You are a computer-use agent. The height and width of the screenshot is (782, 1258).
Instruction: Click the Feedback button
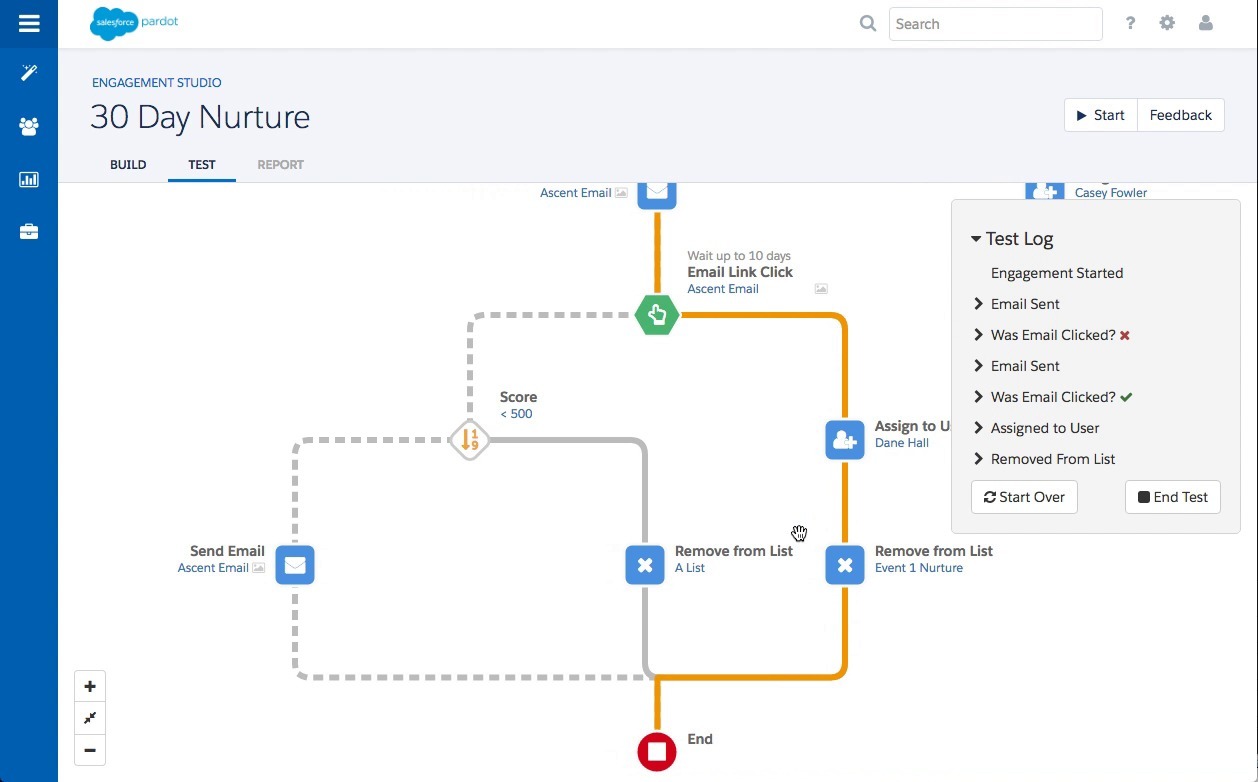(x=1181, y=115)
